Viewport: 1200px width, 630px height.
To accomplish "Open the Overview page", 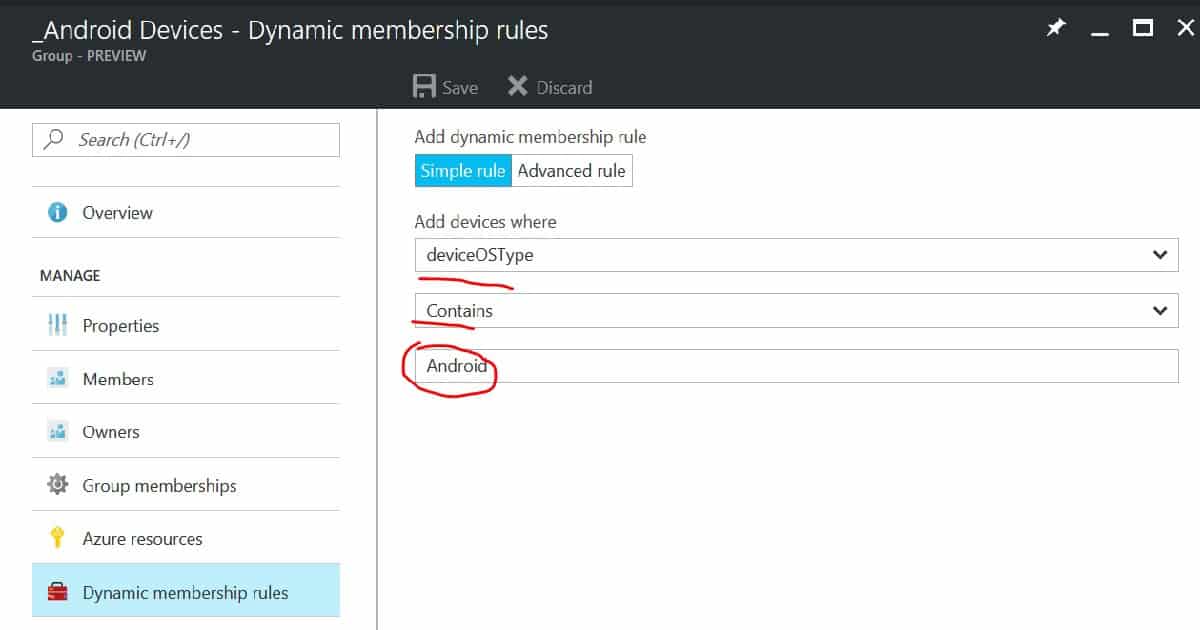I will [117, 212].
